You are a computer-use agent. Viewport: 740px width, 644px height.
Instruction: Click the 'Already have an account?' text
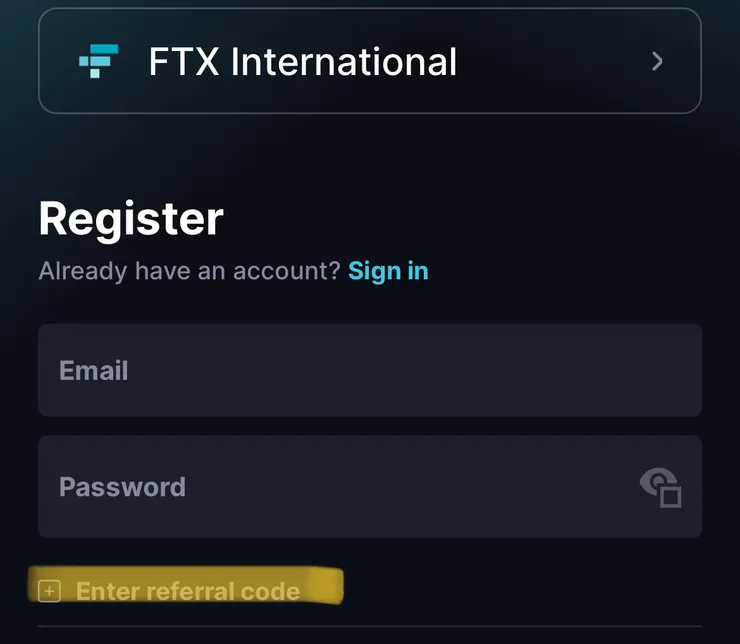coord(190,271)
